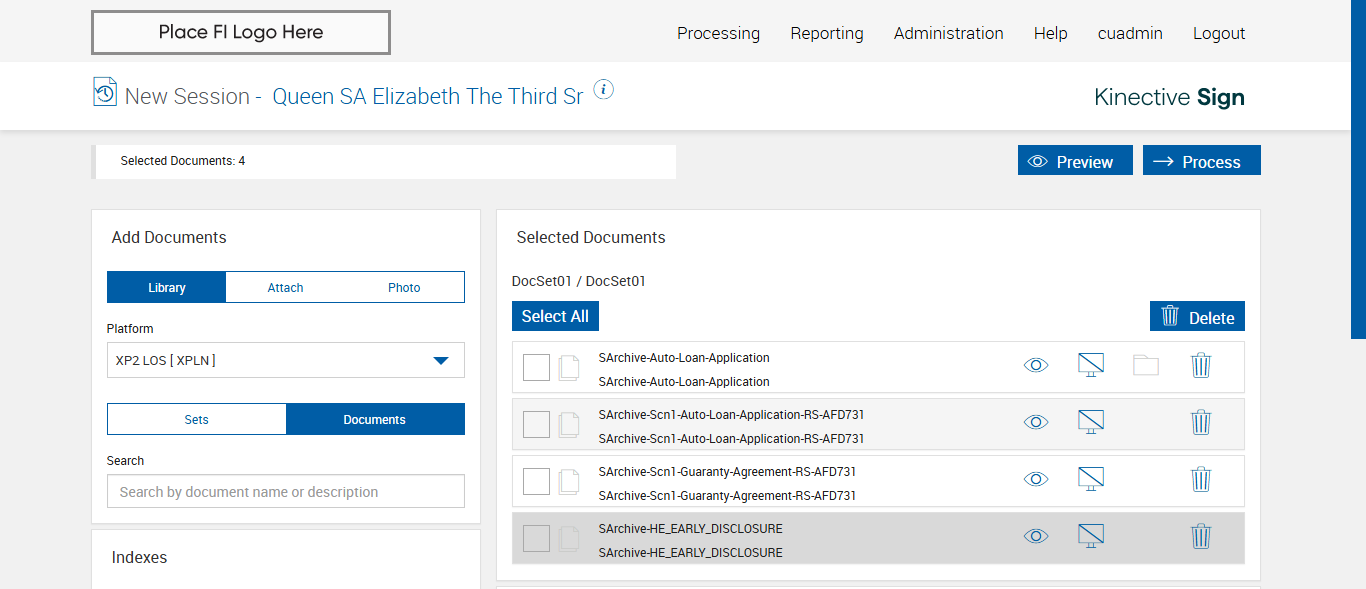This screenshot has height=589, width=1366.
Task: Open the Administration menu
Action: (948, 33)
